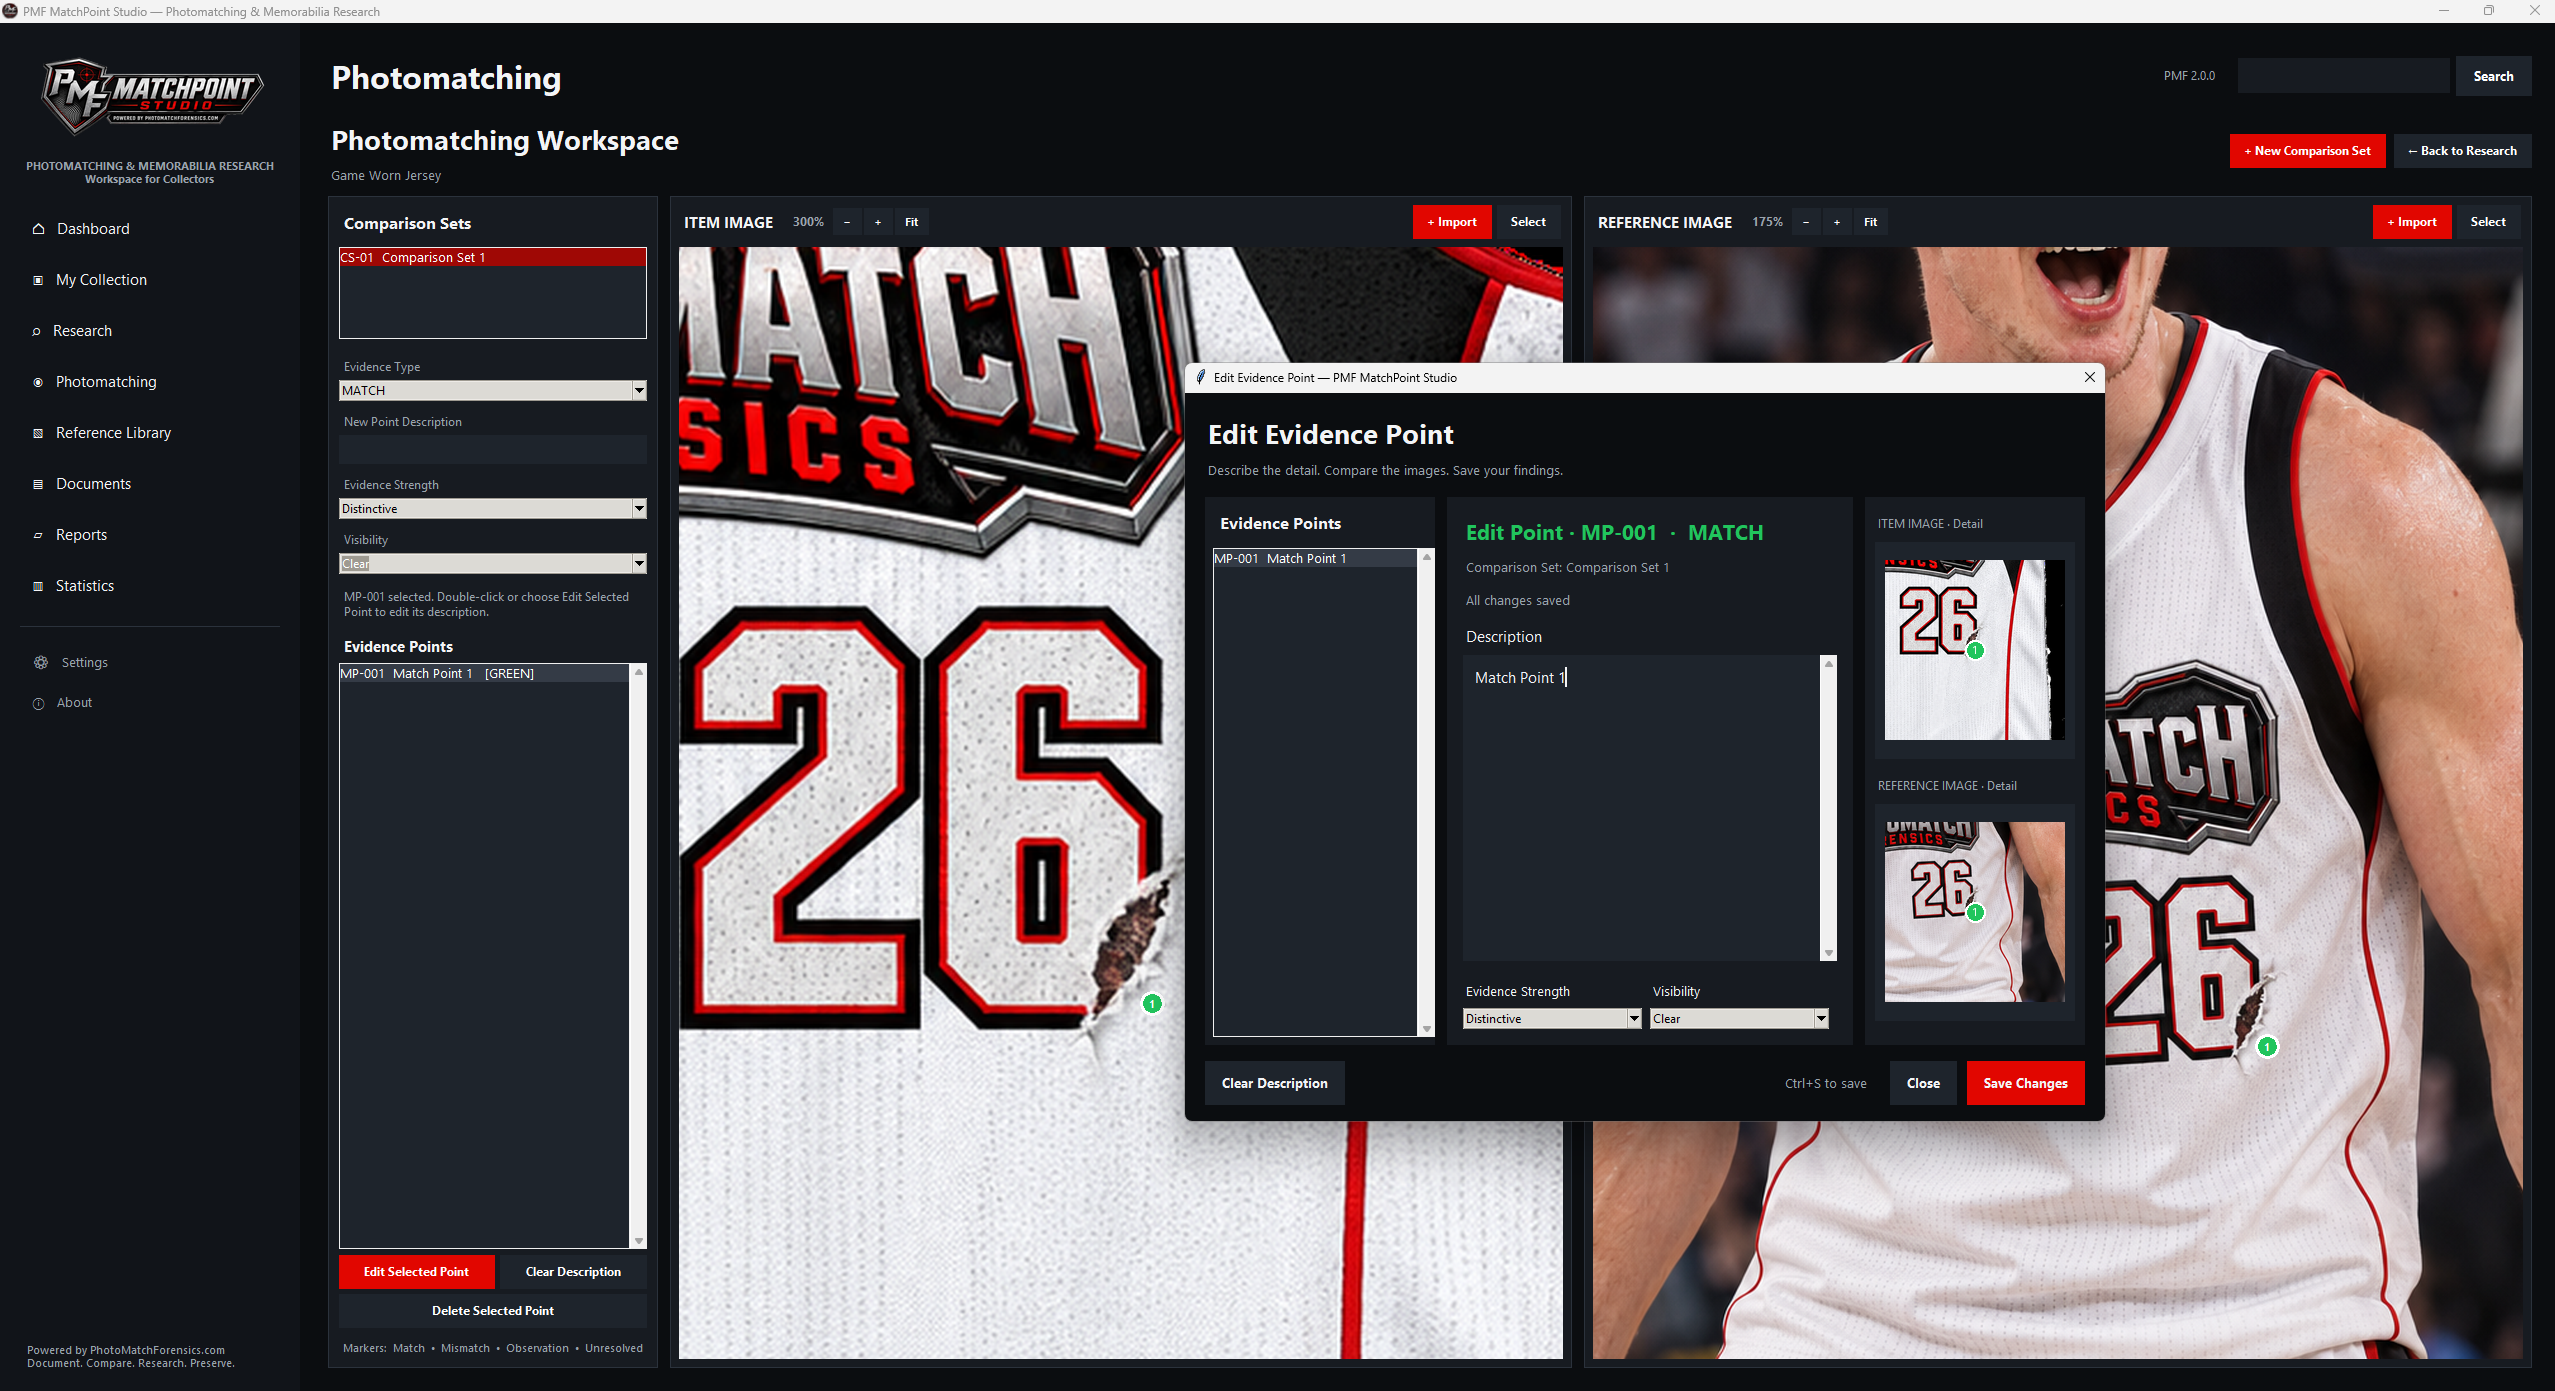Select CS-01 Comparison Set 1

(x=493, y=258)
